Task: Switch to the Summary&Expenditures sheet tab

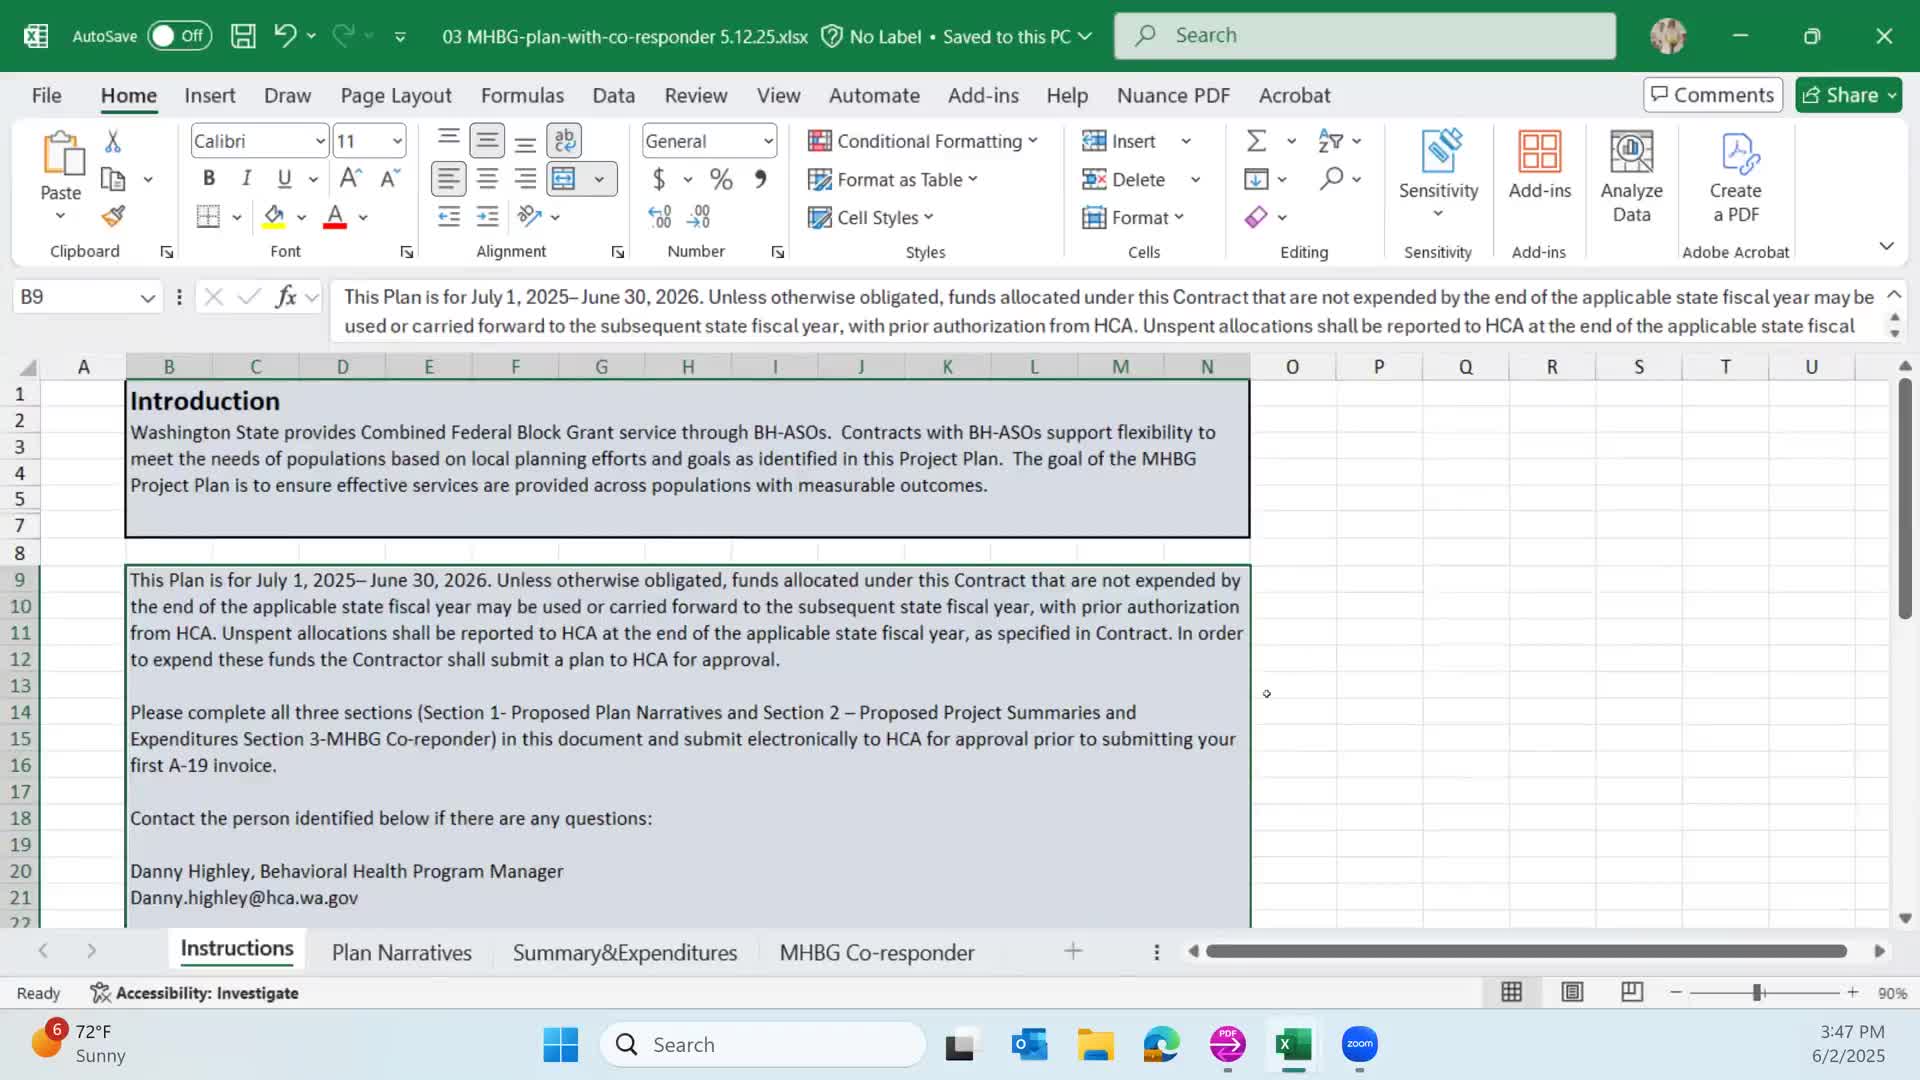Action: coord(624,952)
